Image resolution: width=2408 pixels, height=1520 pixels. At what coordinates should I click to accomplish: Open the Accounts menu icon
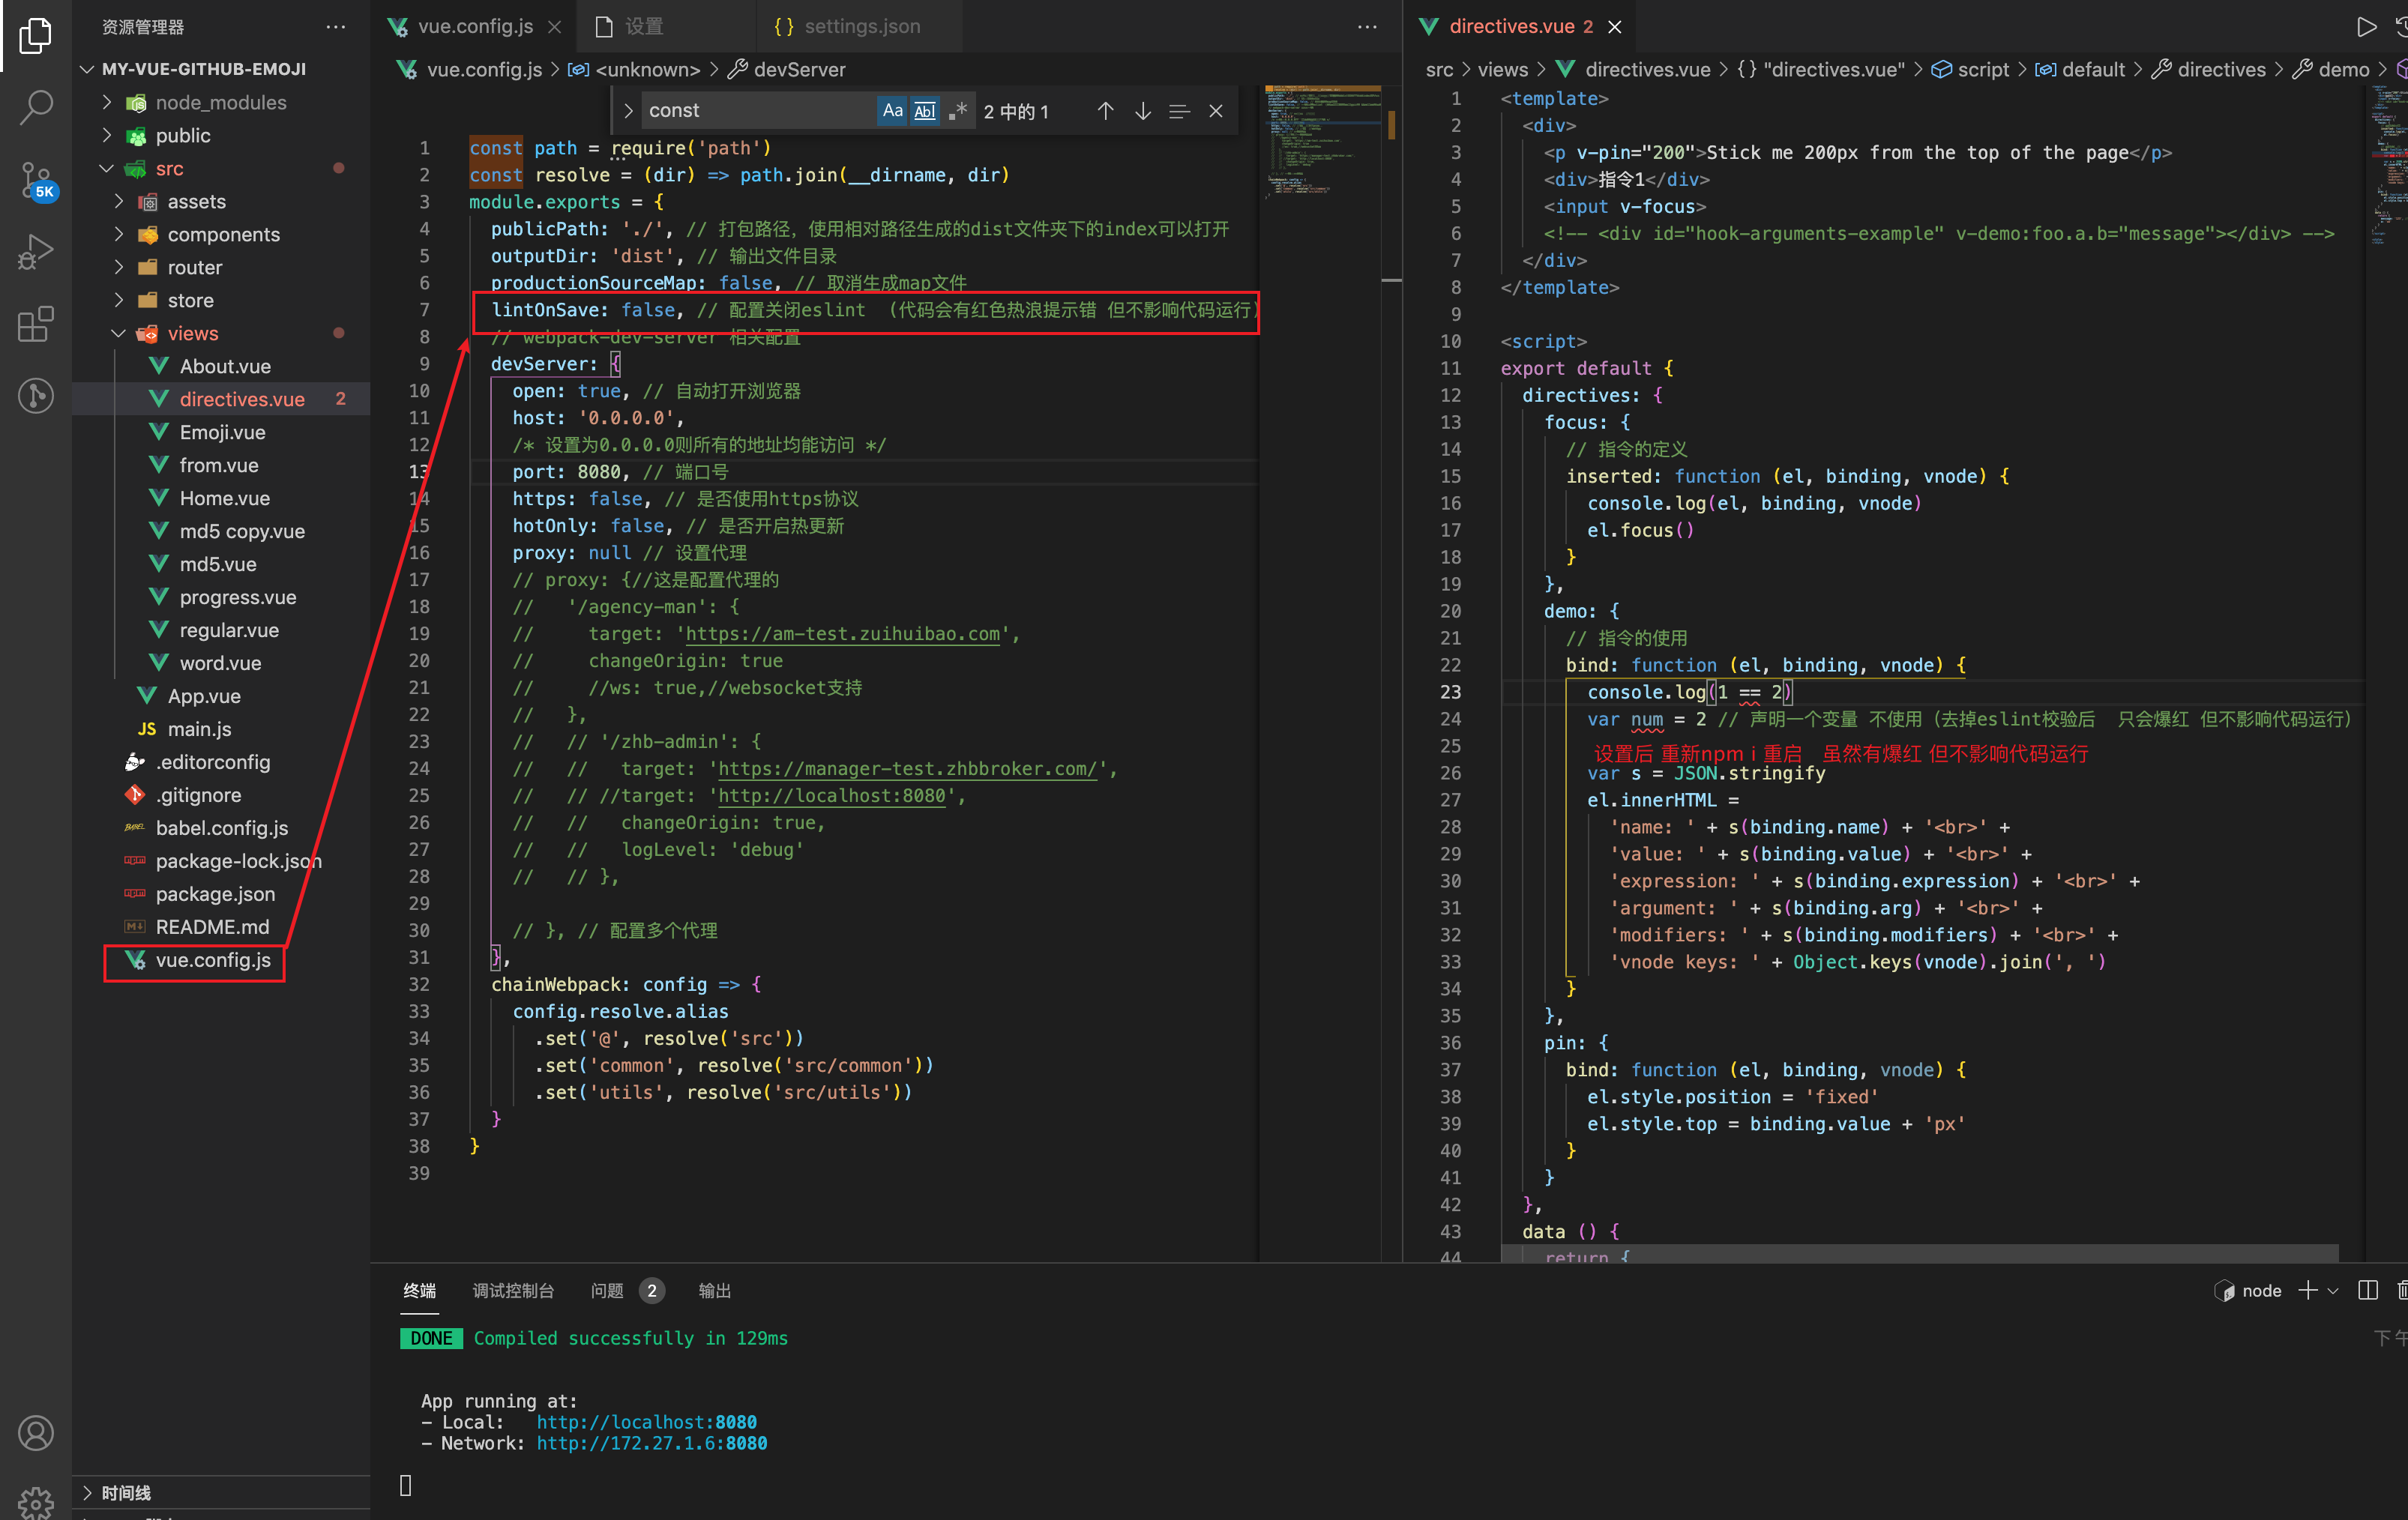pos(36,1433)
